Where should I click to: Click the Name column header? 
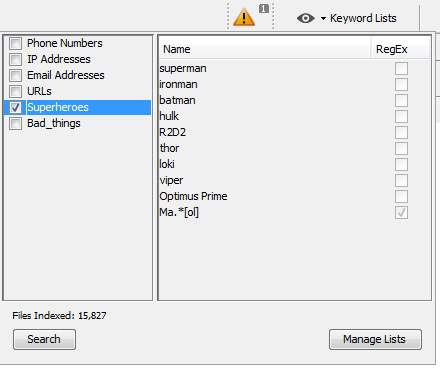pos(265,49)
